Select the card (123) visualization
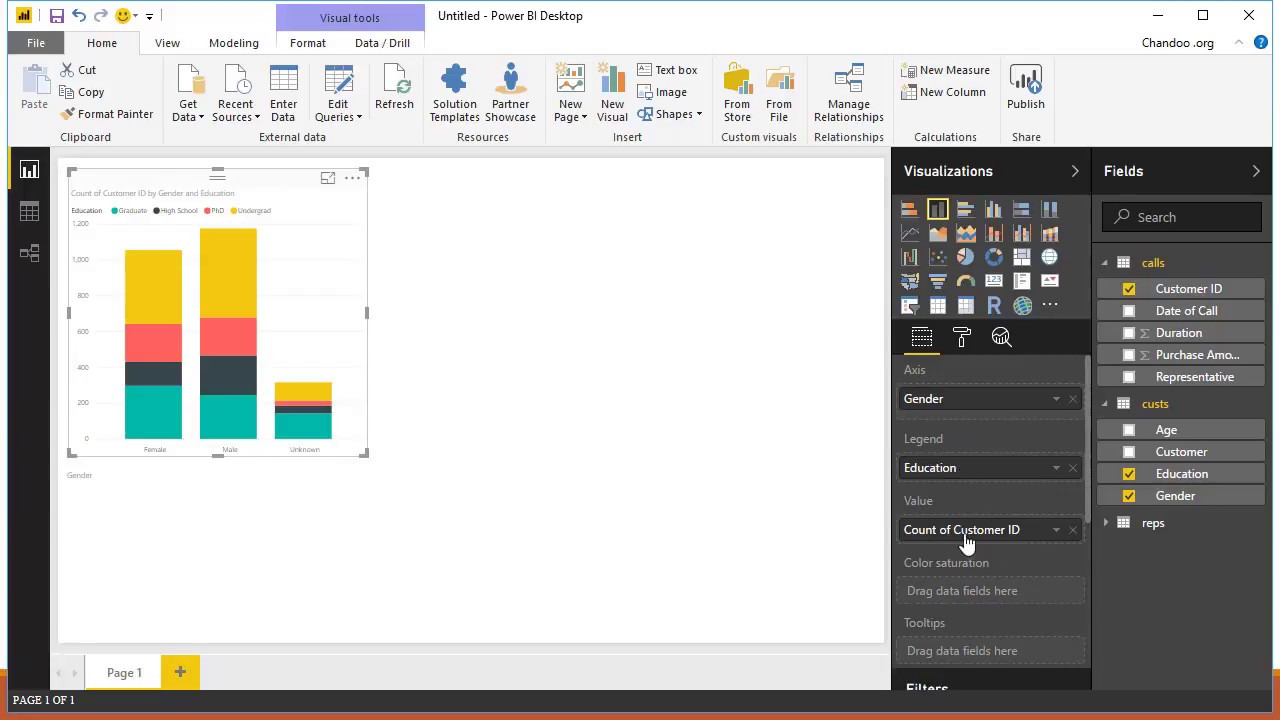Viewport: 1280px width, 720px height. 993,281
